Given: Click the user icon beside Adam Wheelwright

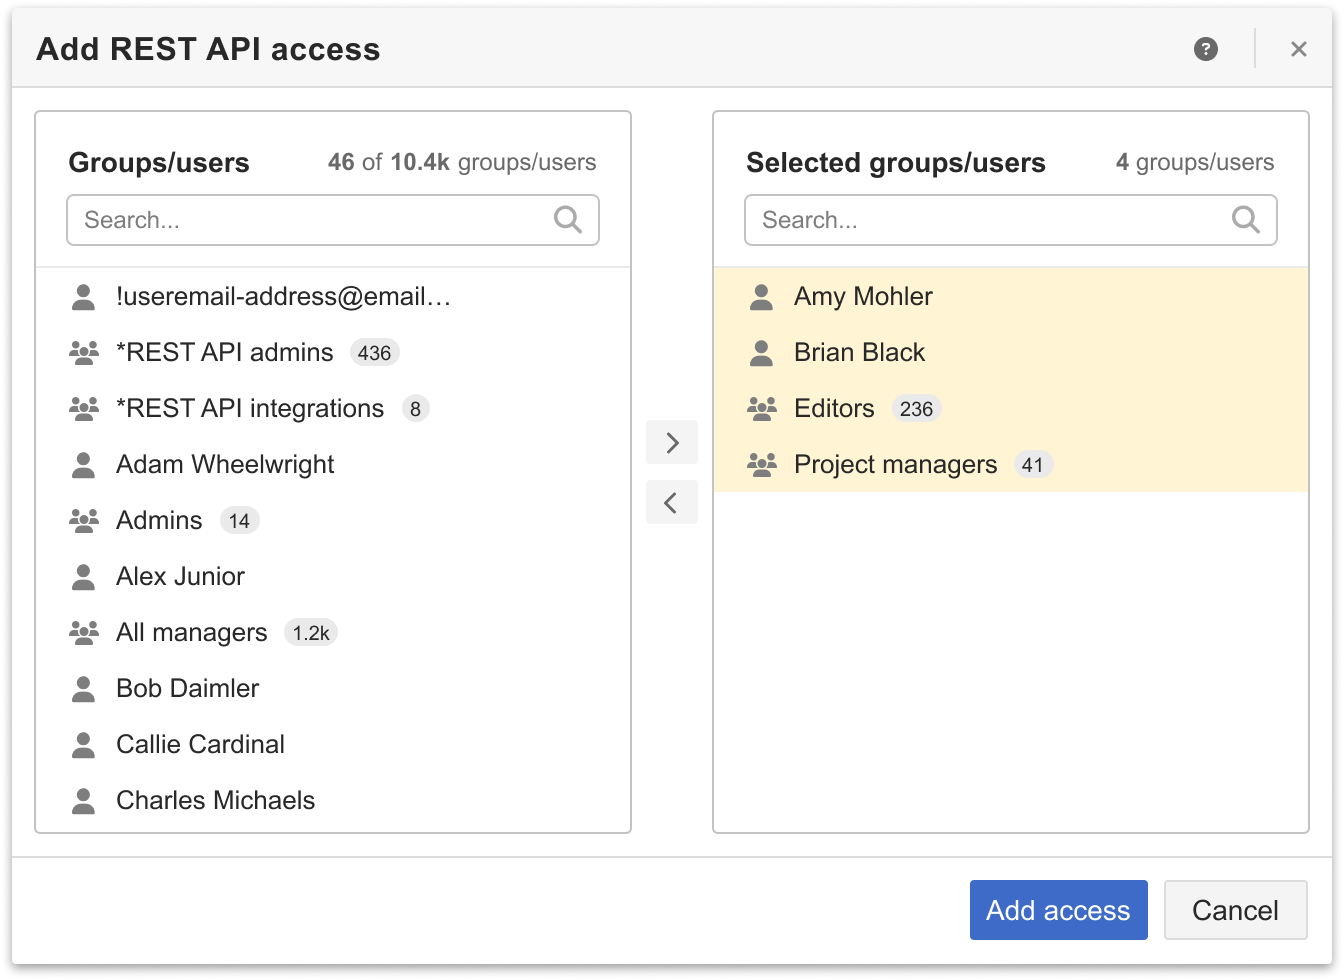Looking at the screenshot, I should [84, 464].
